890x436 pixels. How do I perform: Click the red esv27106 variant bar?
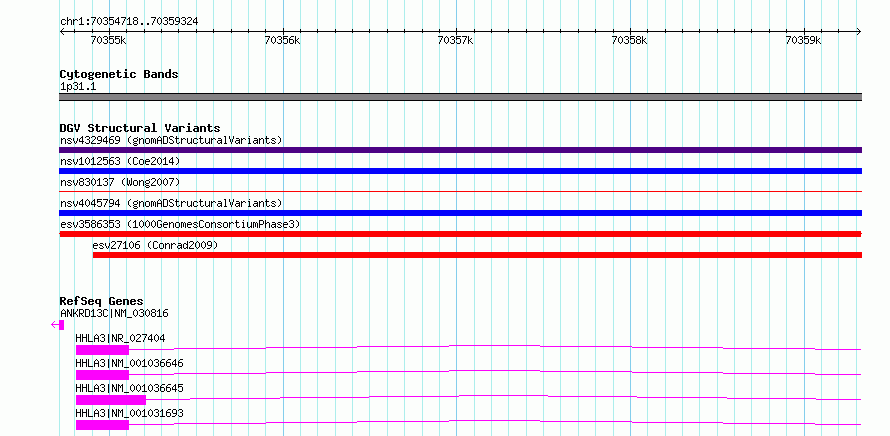pos(477,255)
